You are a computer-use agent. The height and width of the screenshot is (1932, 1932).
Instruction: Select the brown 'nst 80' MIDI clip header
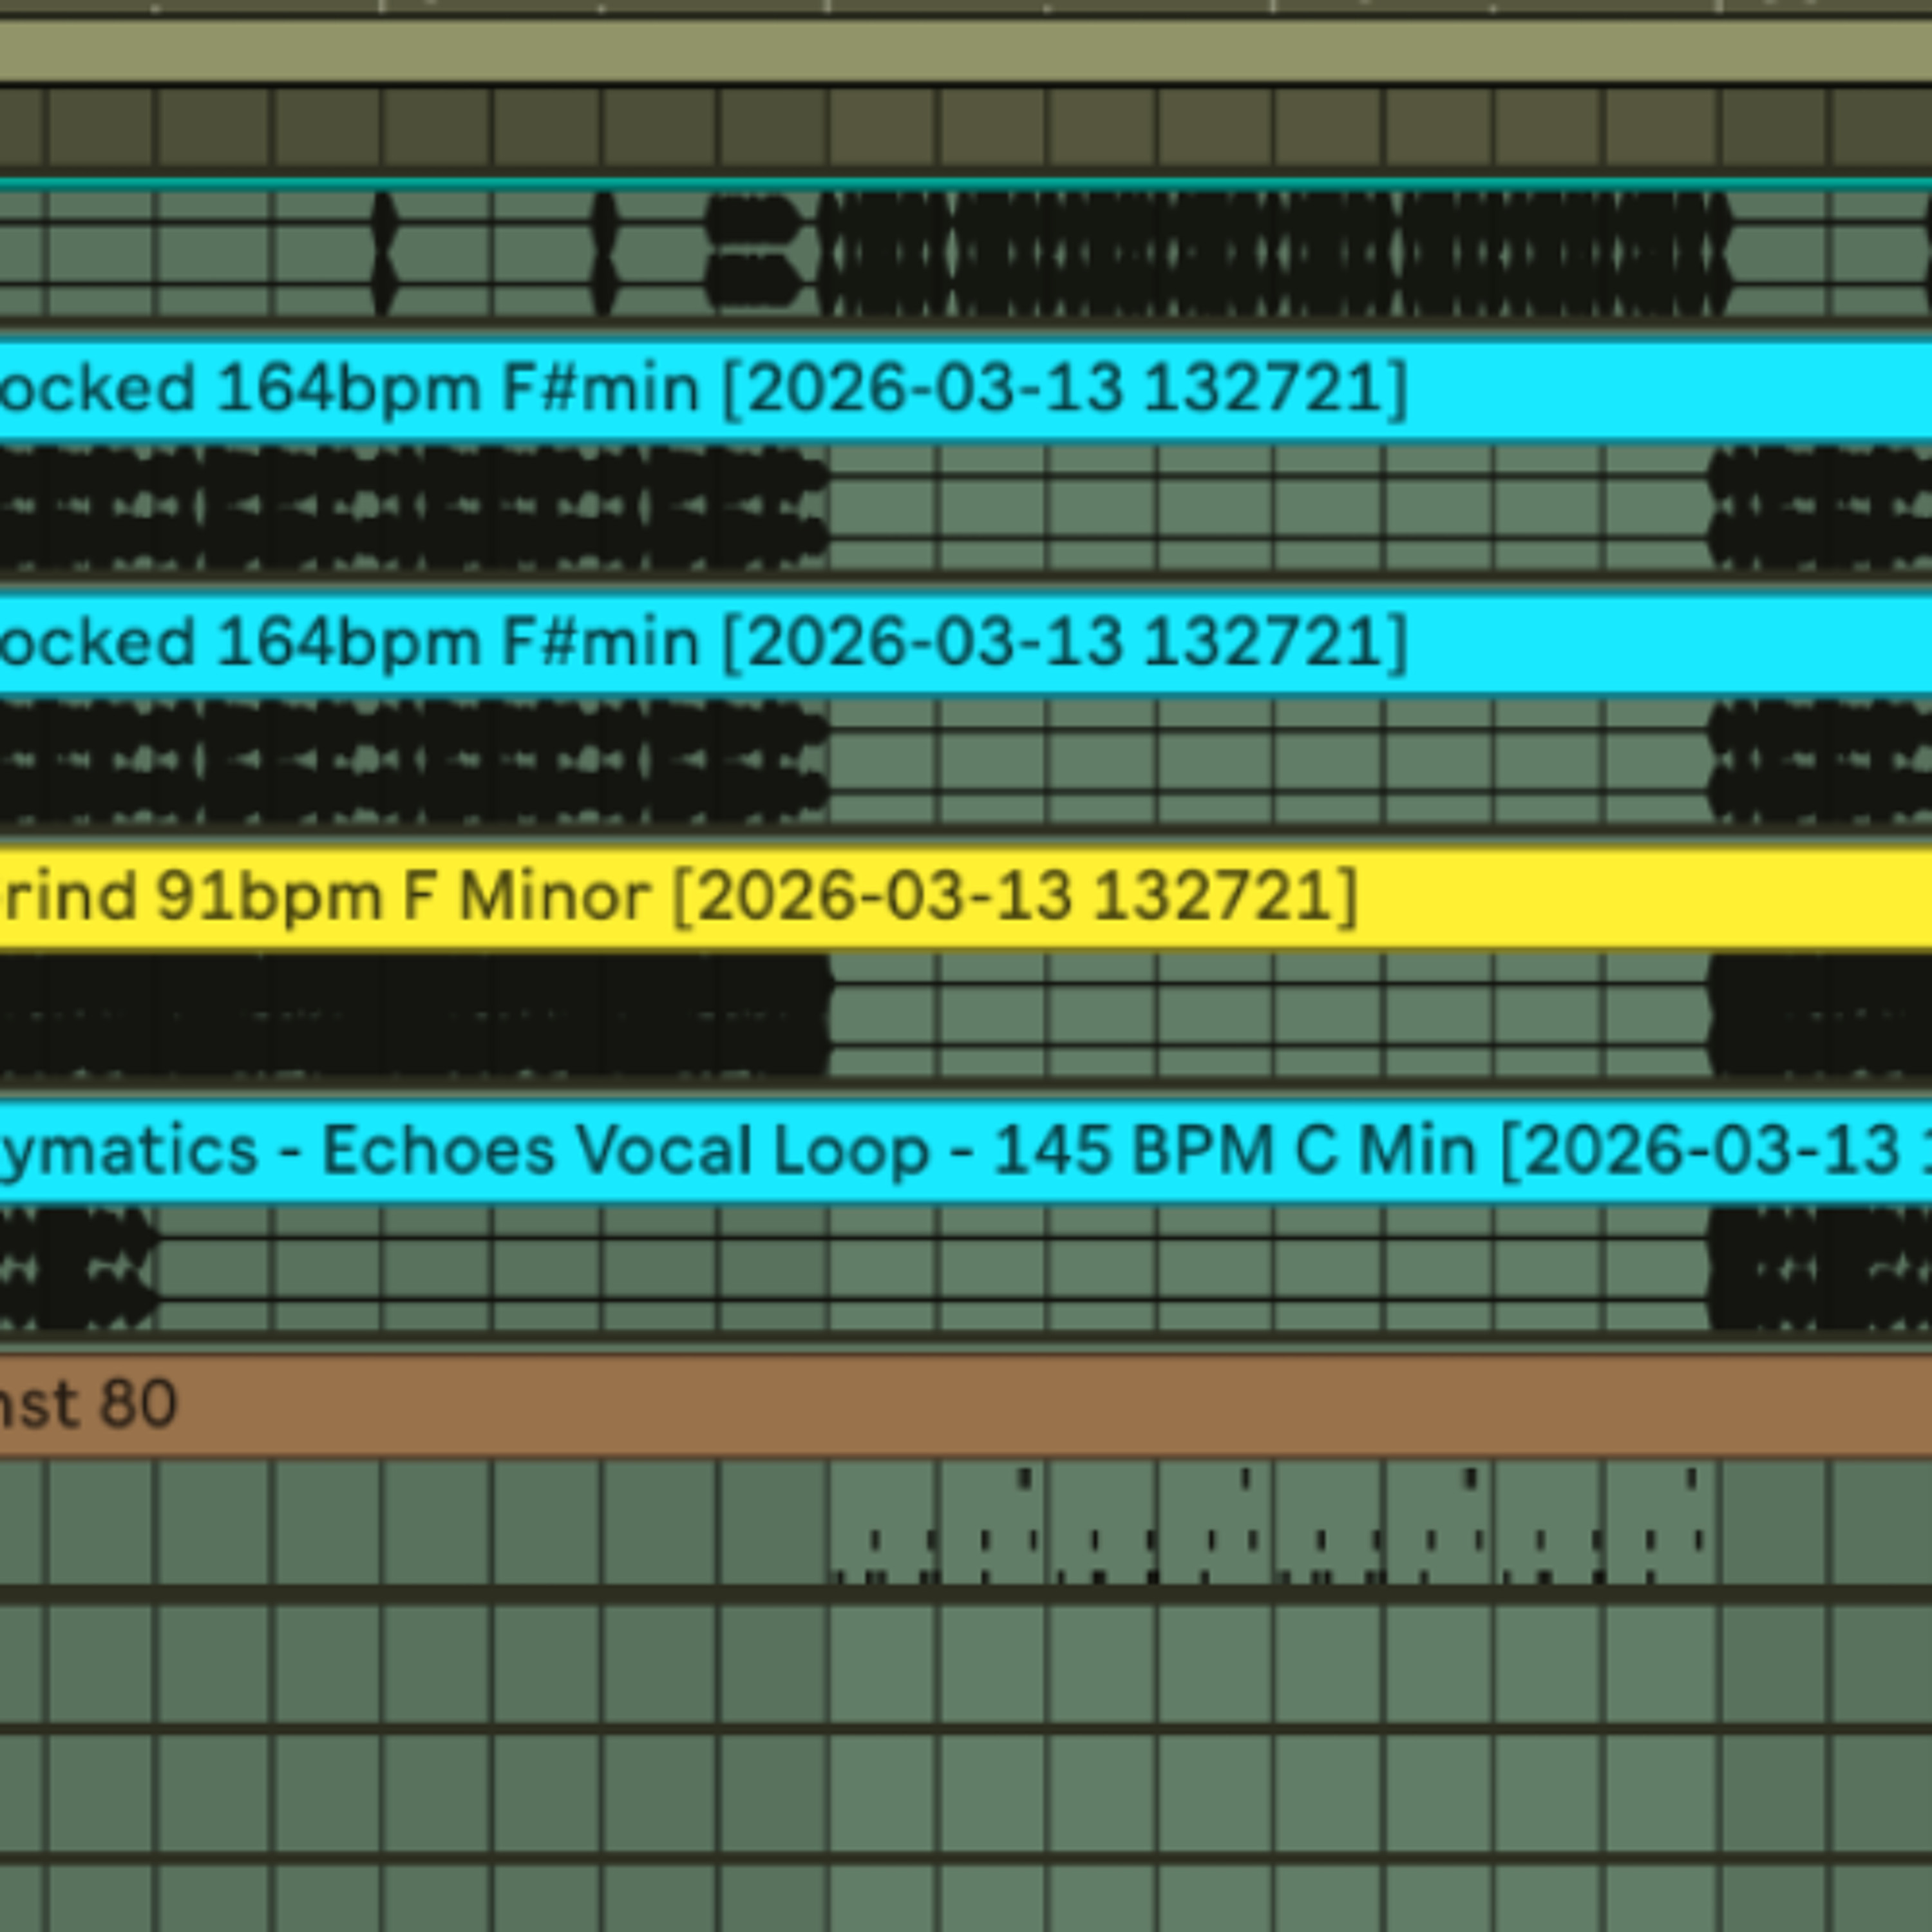coord(966,1406)
